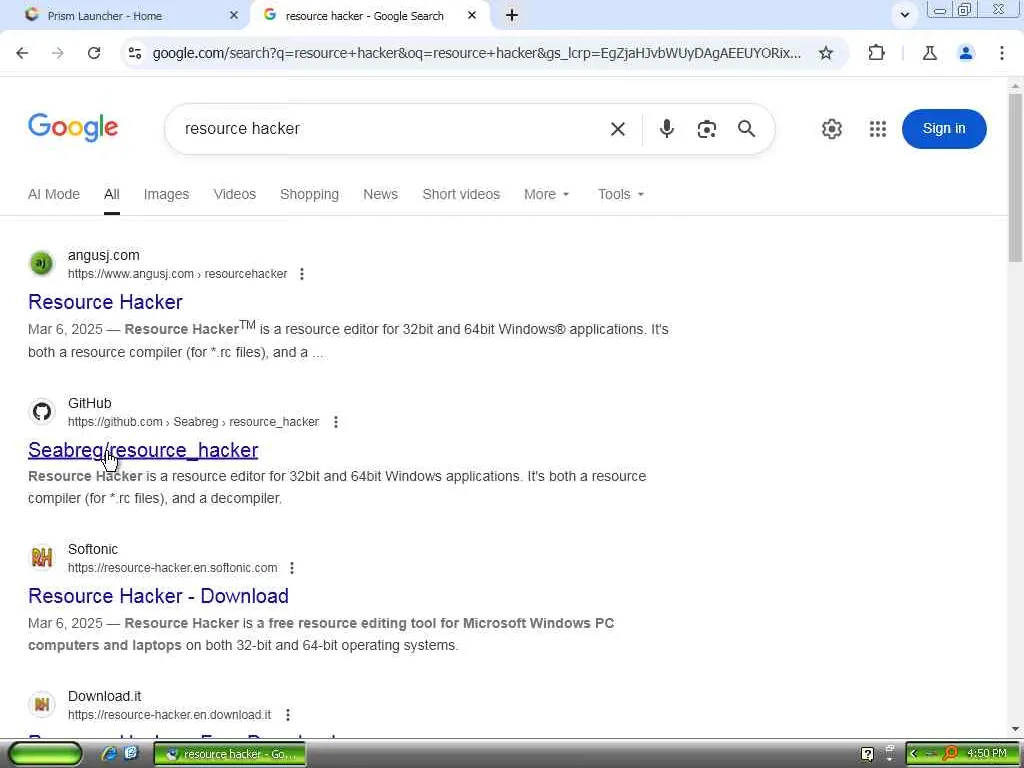Screen dimensions: 1024x768
Task: Switch to Videos results
Action: pyautogui.click(x=234, y=194)
